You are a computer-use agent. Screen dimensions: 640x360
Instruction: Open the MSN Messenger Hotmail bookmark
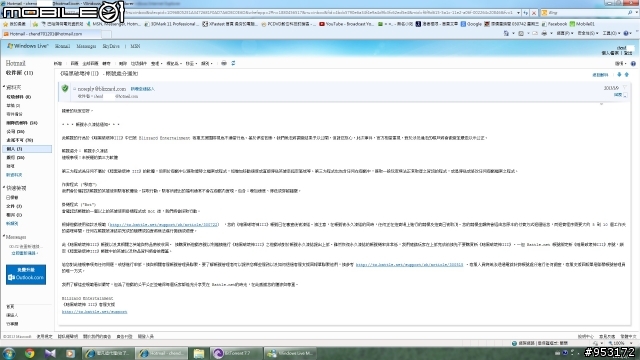pos(114,24)
